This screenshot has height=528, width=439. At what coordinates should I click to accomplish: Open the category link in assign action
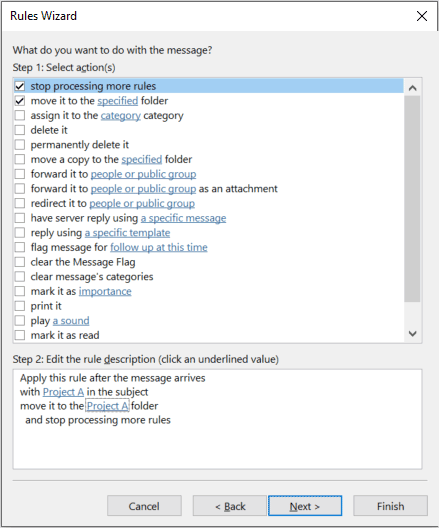(x=121, y=116)
